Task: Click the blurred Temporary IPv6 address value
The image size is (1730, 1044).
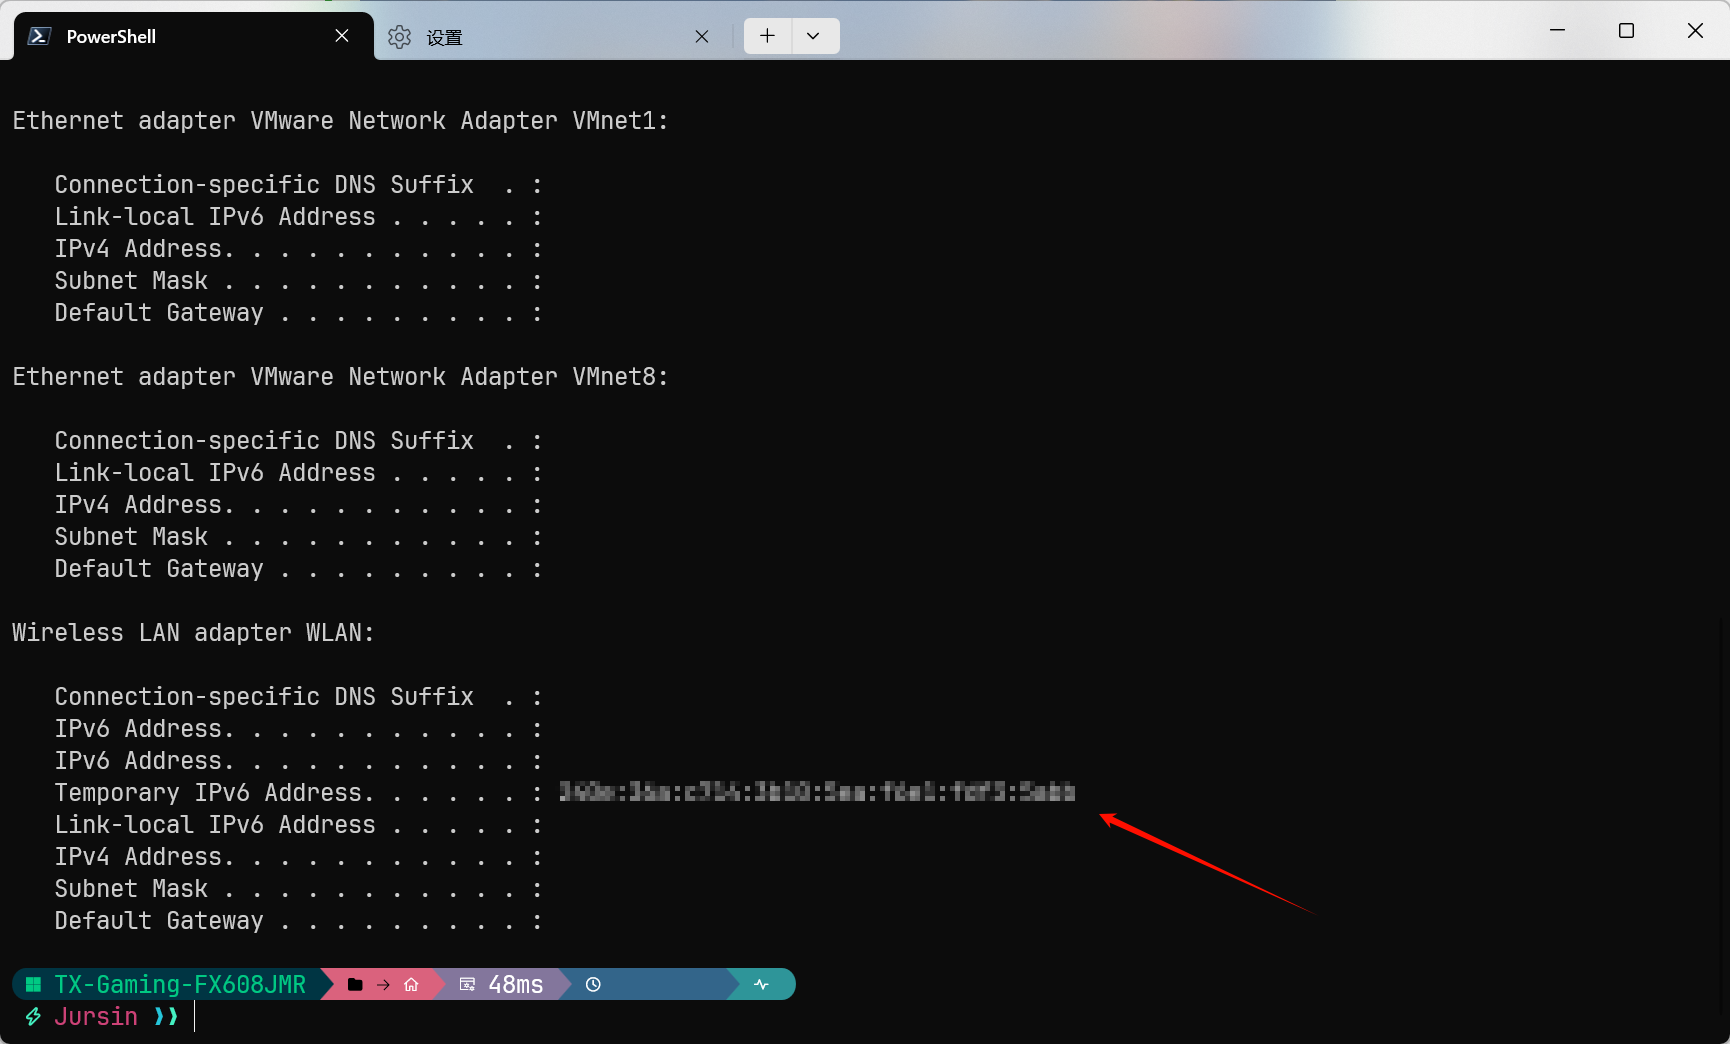Action: (x=816, y=793)
